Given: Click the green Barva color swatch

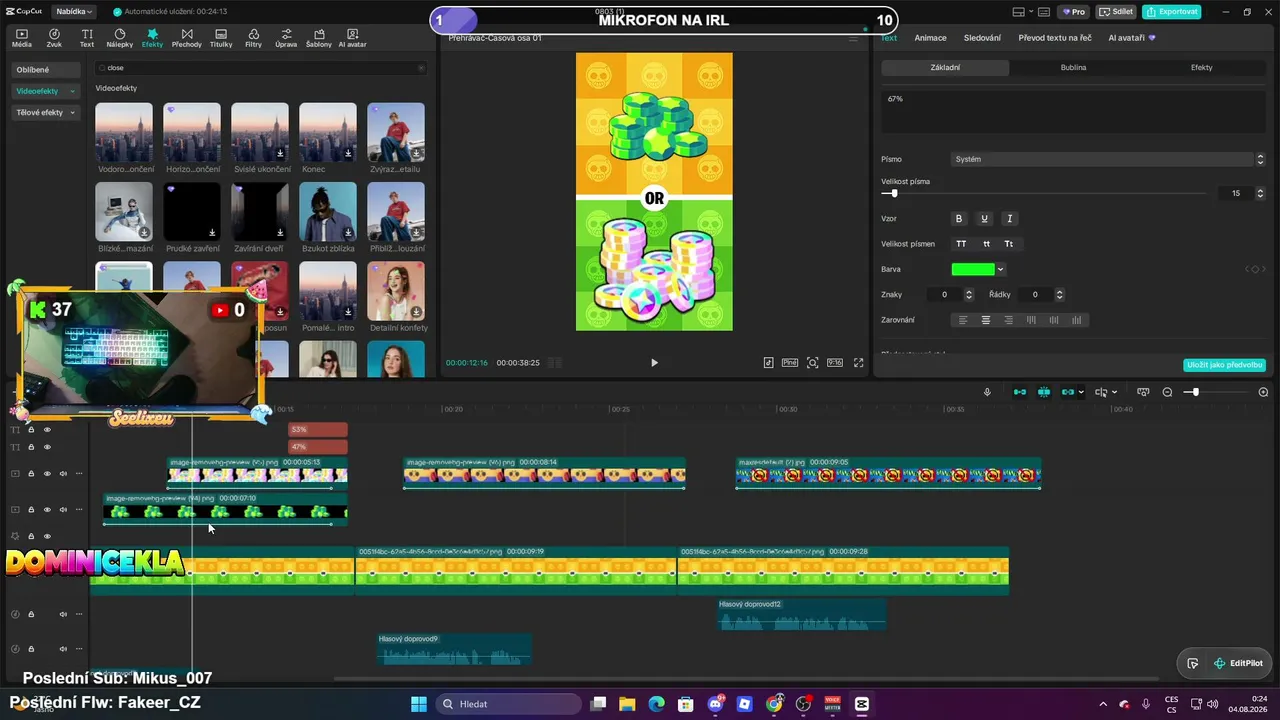Looking at the screenshot, I should [x=973, y=269].
